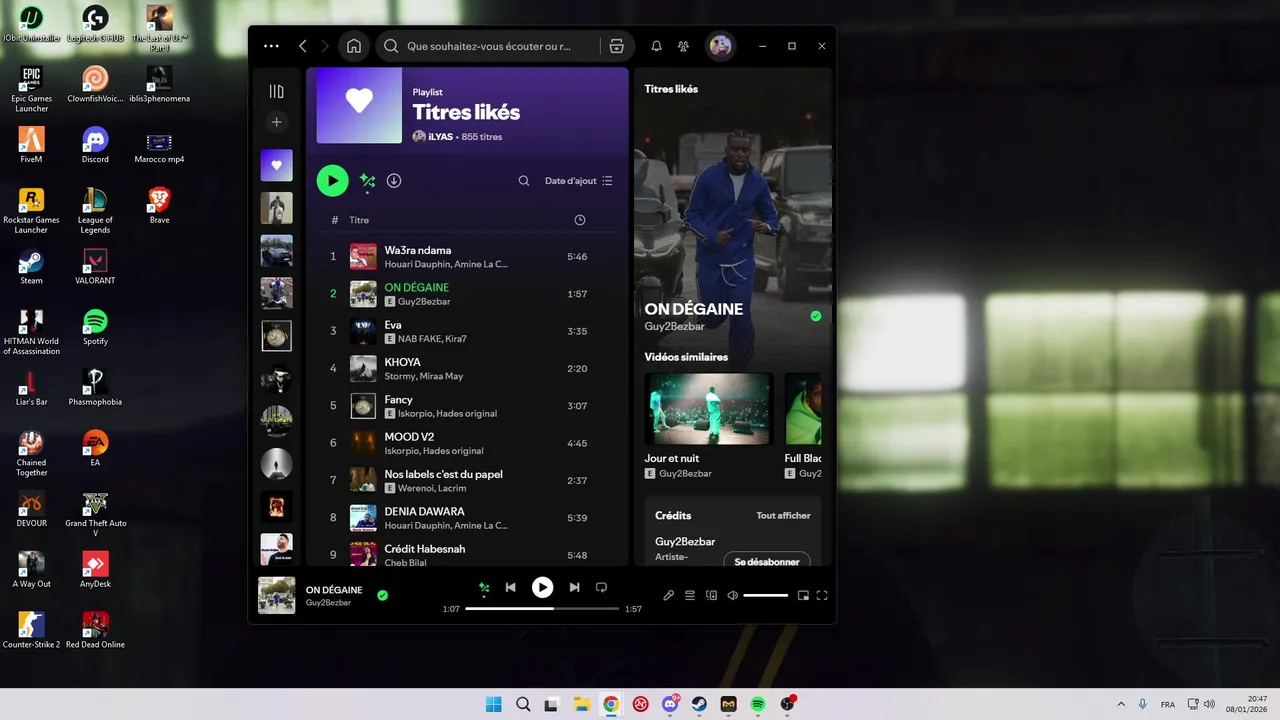Open Guy2Bezbar in Crédits section
1280x720 pixels.
coord(685,542)
